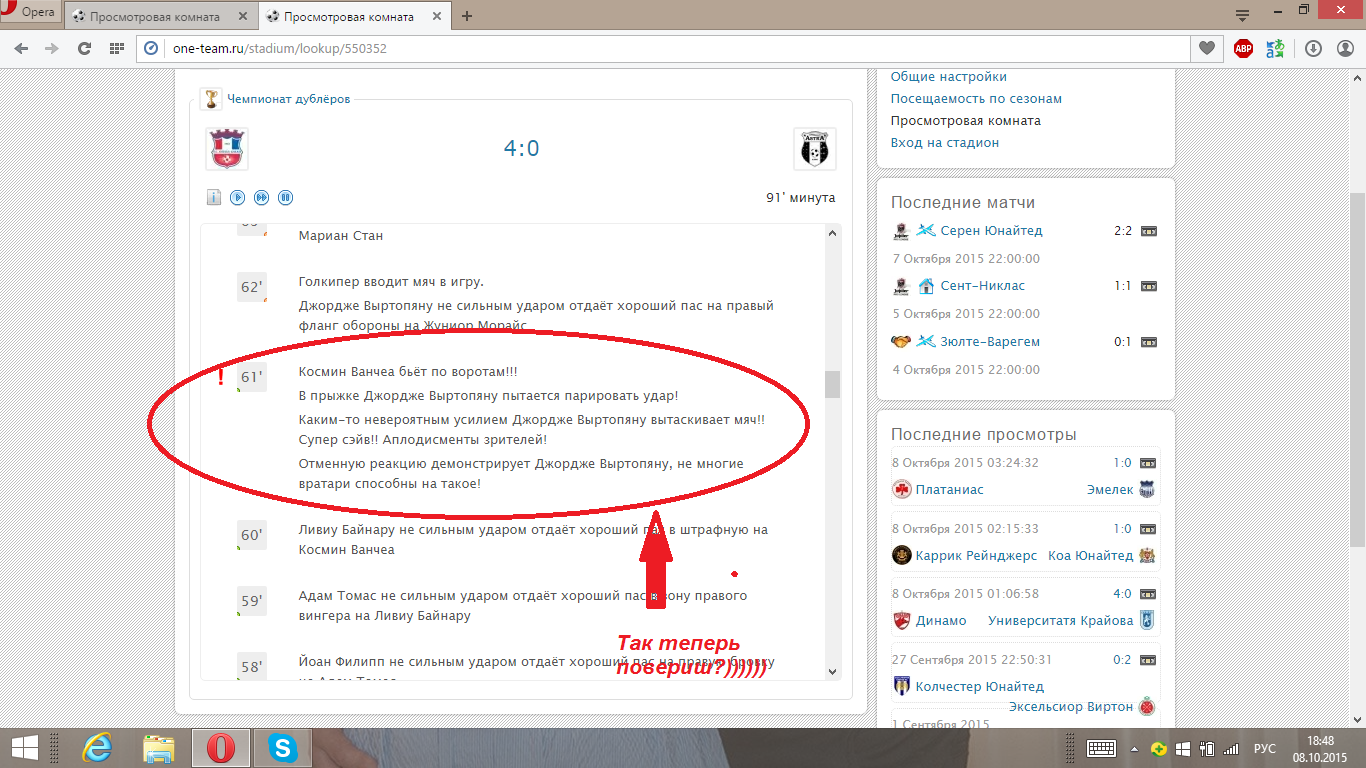Select the 61' minute marker
This screenshot has width=1366, height=768.
click(252, 377)
